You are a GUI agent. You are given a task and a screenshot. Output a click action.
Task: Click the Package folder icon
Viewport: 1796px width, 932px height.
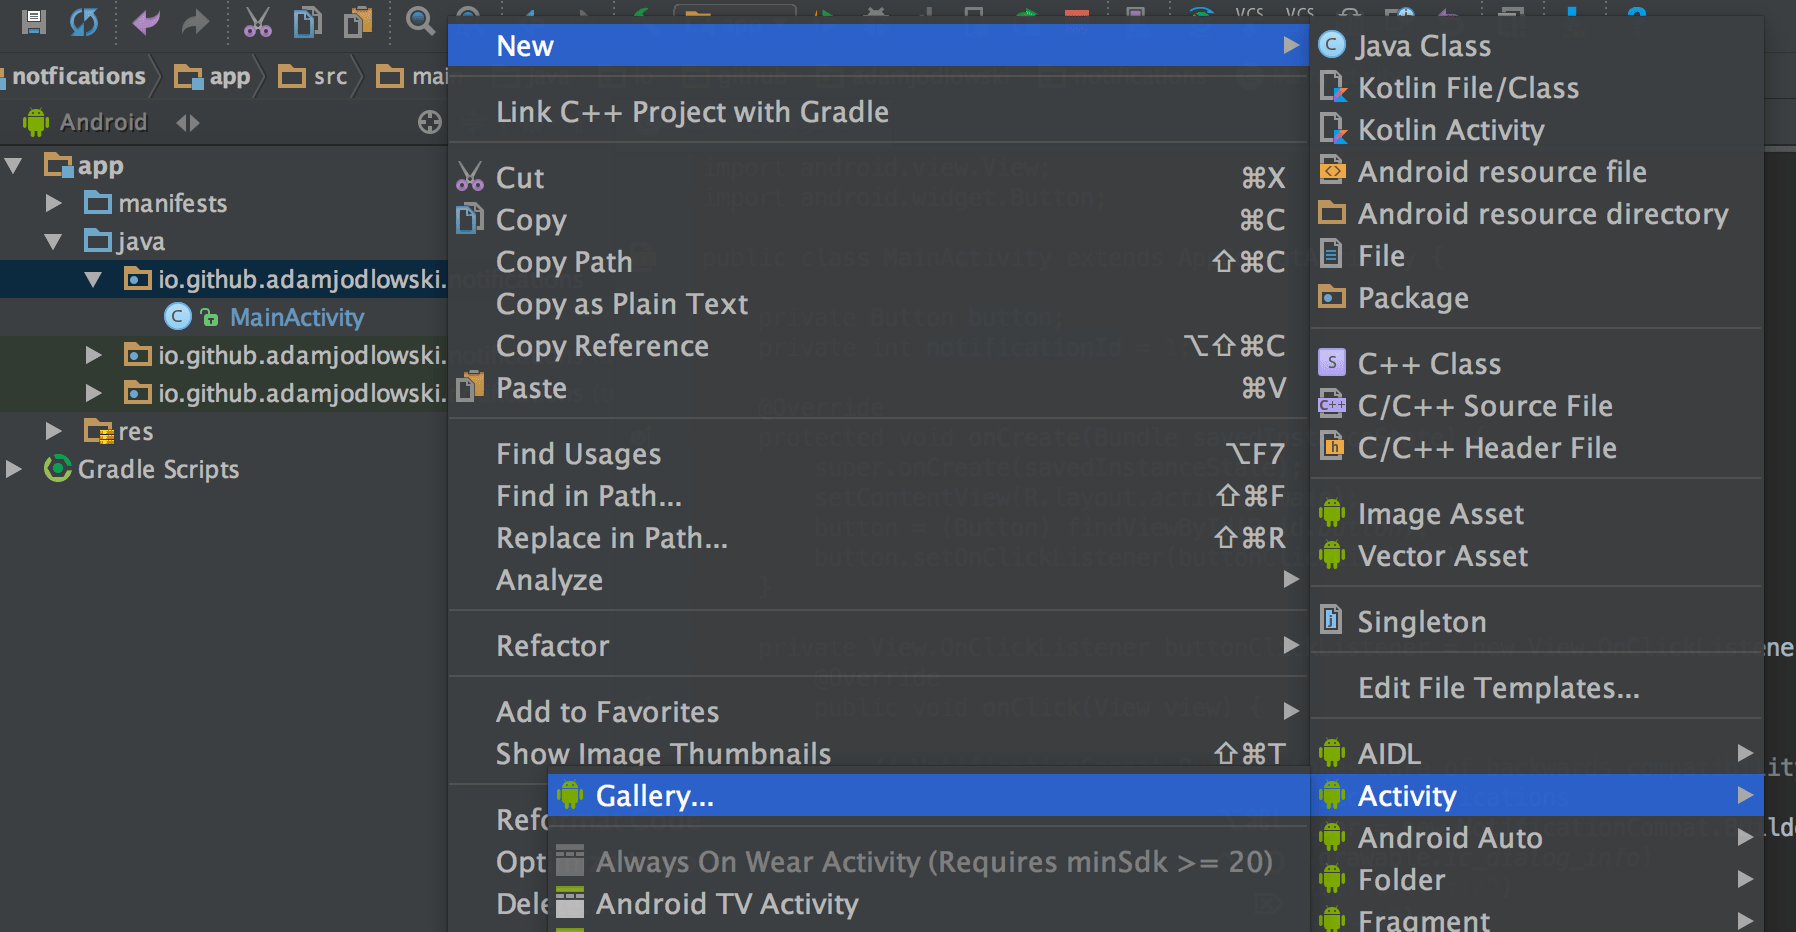1332,297
